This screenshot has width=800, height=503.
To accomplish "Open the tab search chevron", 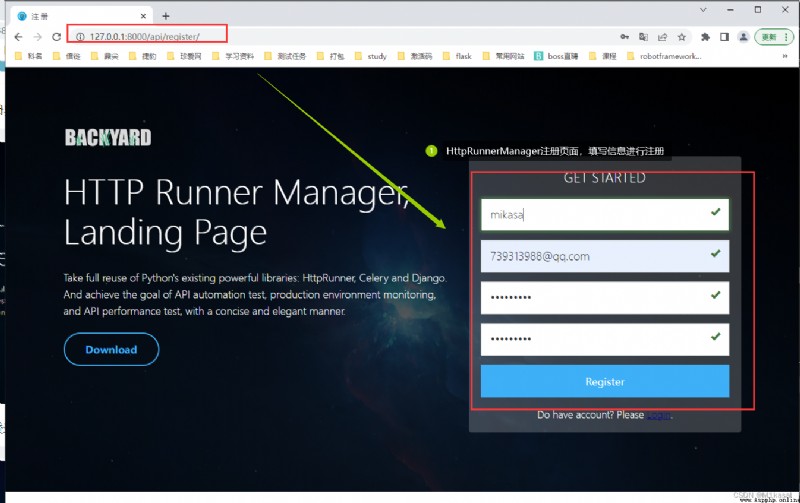I will point(703,10).
